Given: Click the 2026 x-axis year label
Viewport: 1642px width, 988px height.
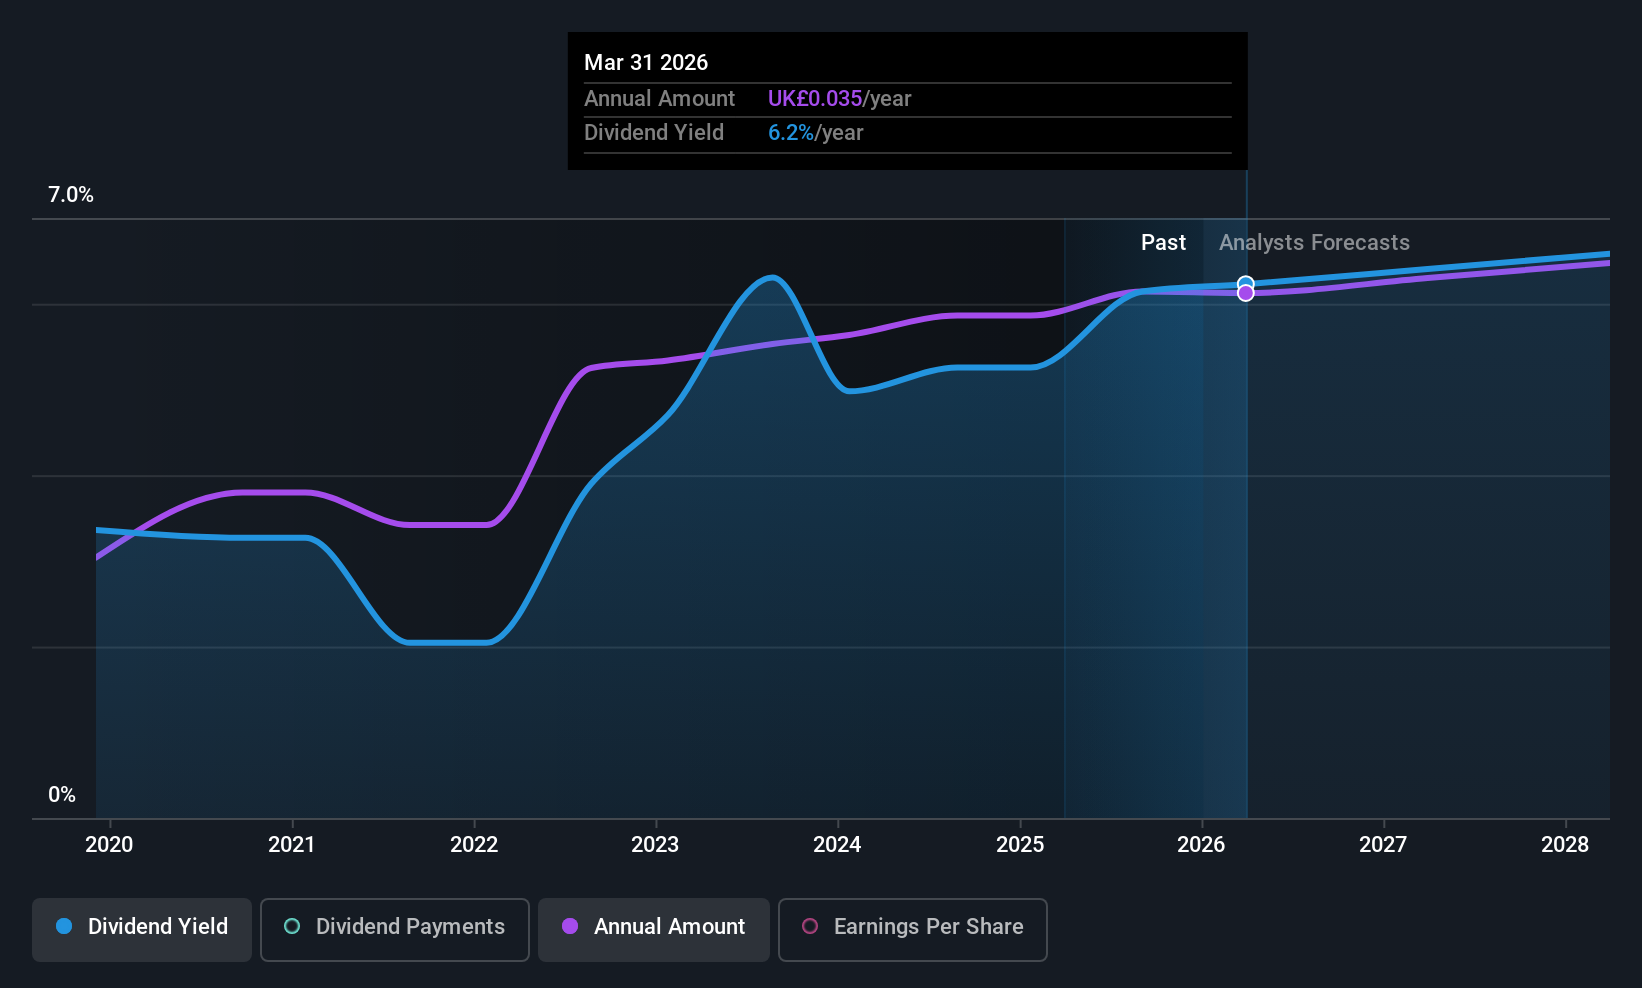Looking at the screenshot, I should tap(1201, 844).
